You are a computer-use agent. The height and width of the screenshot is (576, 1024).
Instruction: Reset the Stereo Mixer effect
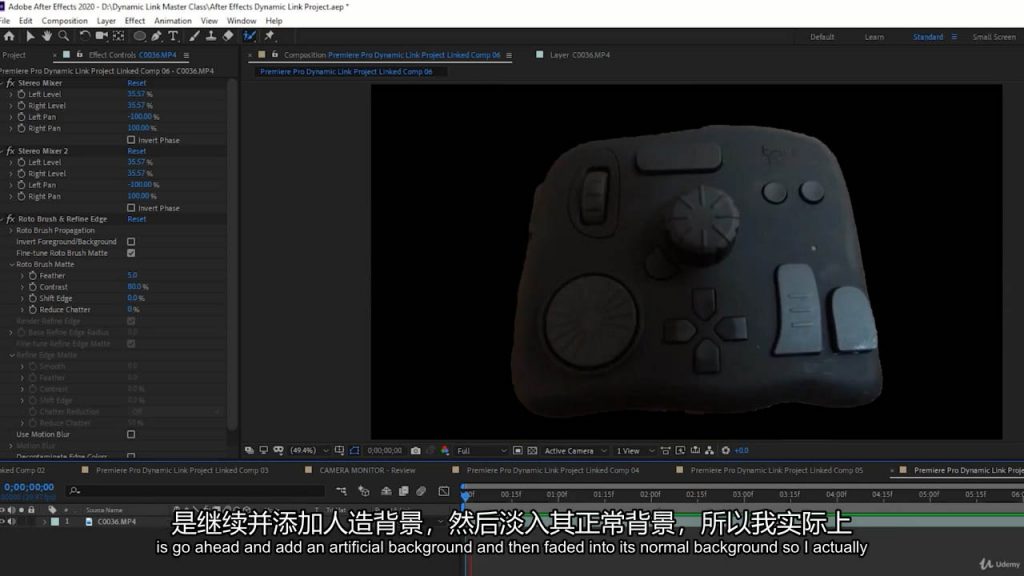[136, 83]
